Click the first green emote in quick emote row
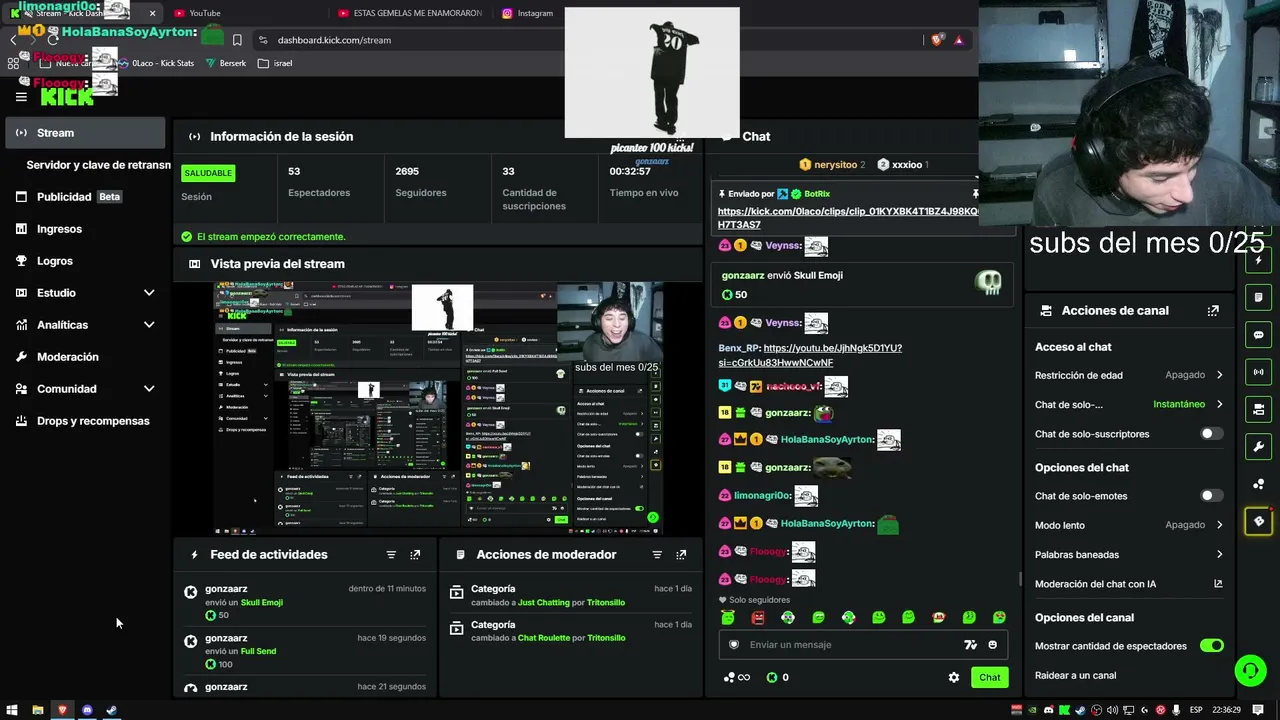The height and width of the screenshot is (720, 1280). (x=728, y=618)
